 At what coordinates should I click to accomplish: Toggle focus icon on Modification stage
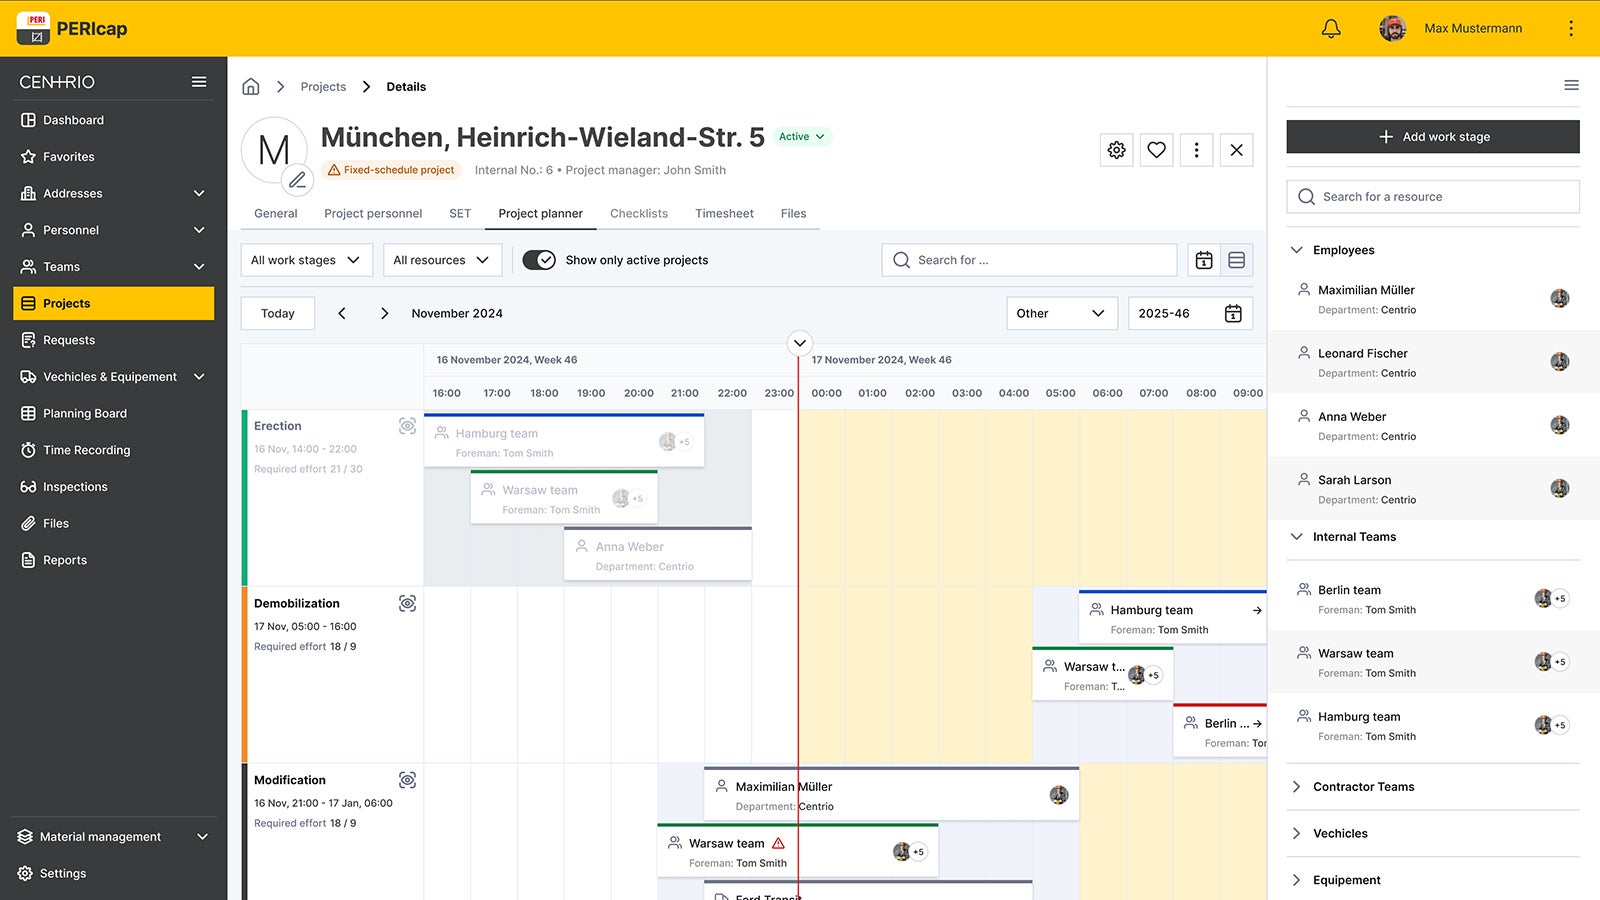point(407,780)
